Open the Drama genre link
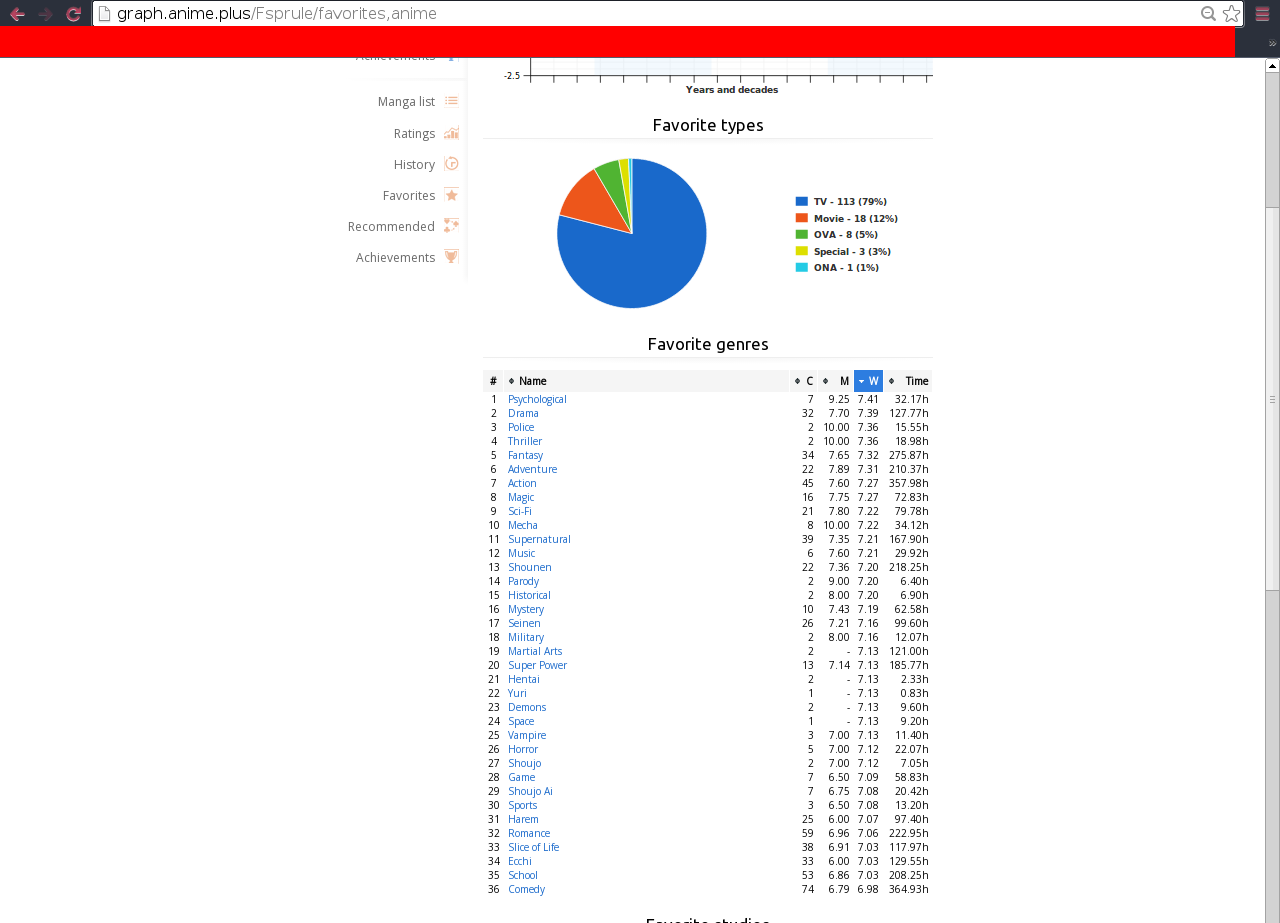 coord(523,414)
